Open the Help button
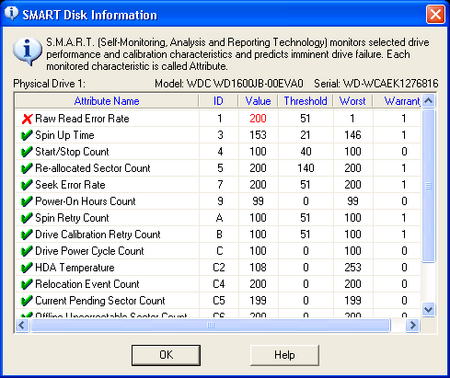The width and height of the screenshot is (450, 378). coord(284,355)
